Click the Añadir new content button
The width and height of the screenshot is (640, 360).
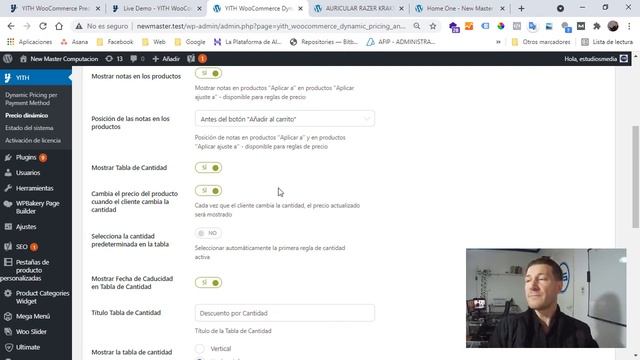166,59
